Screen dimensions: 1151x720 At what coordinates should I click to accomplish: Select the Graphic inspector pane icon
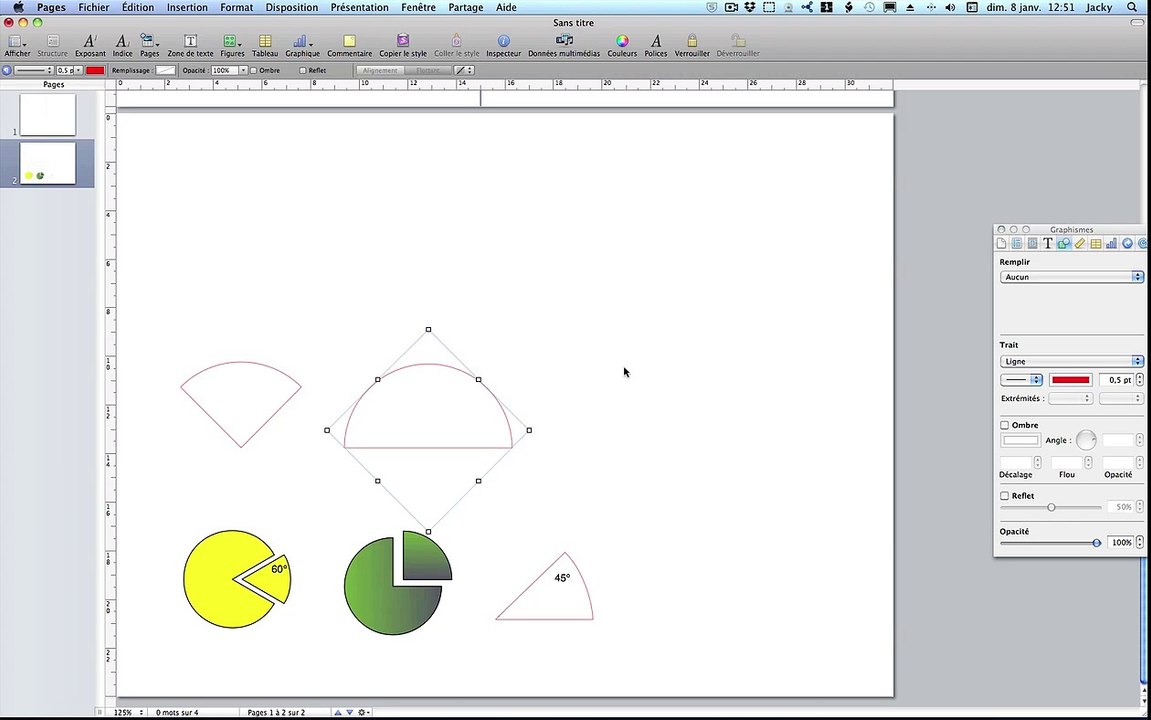click(1064, 244)
